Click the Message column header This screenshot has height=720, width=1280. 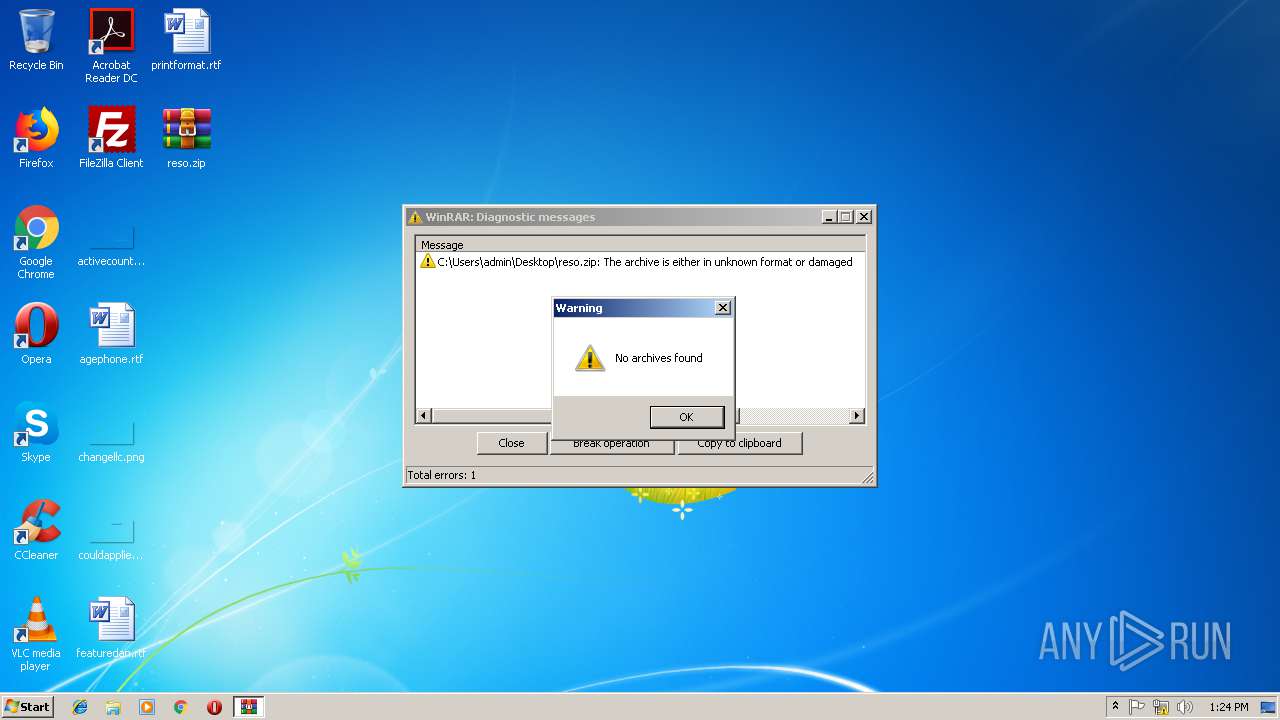(640, 245)
